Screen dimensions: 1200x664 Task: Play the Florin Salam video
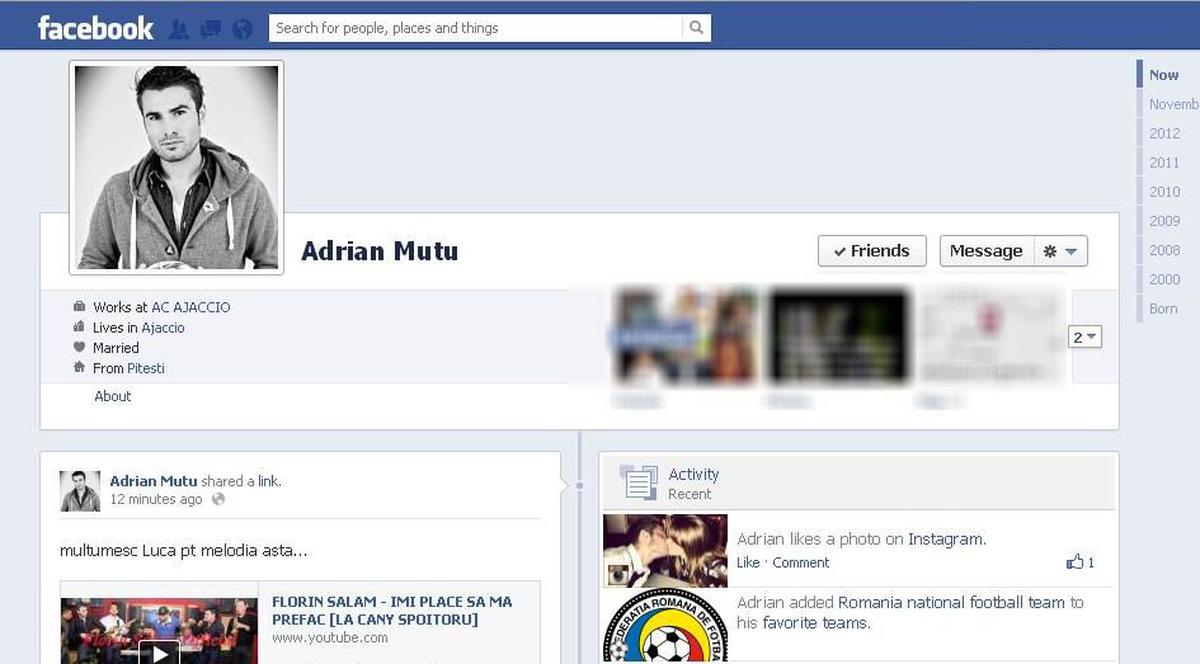point(160,653)
